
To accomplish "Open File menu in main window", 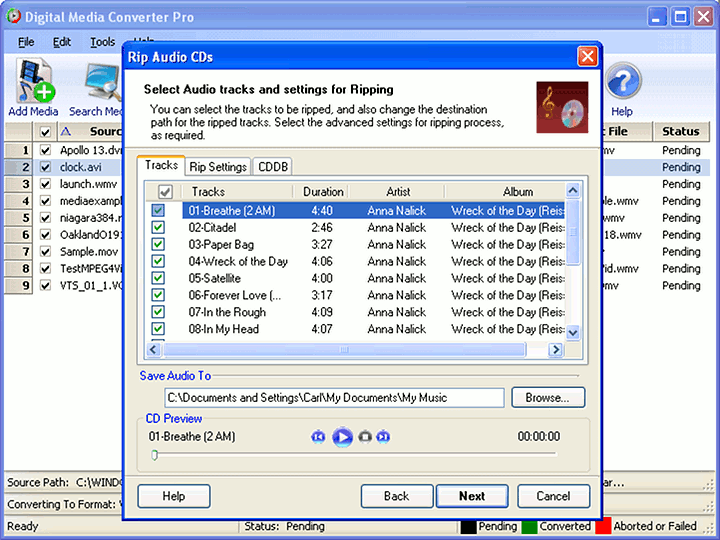I will (26, 42).
